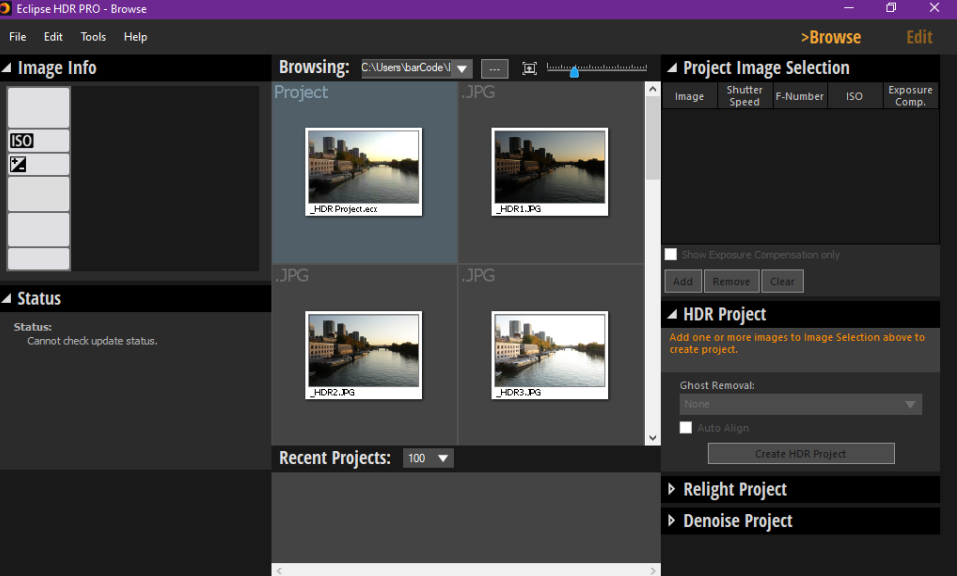Collapse the Status panel
The height and width of the screenshot is (576, 957).
pyautogui.click(x=7, y=298)
